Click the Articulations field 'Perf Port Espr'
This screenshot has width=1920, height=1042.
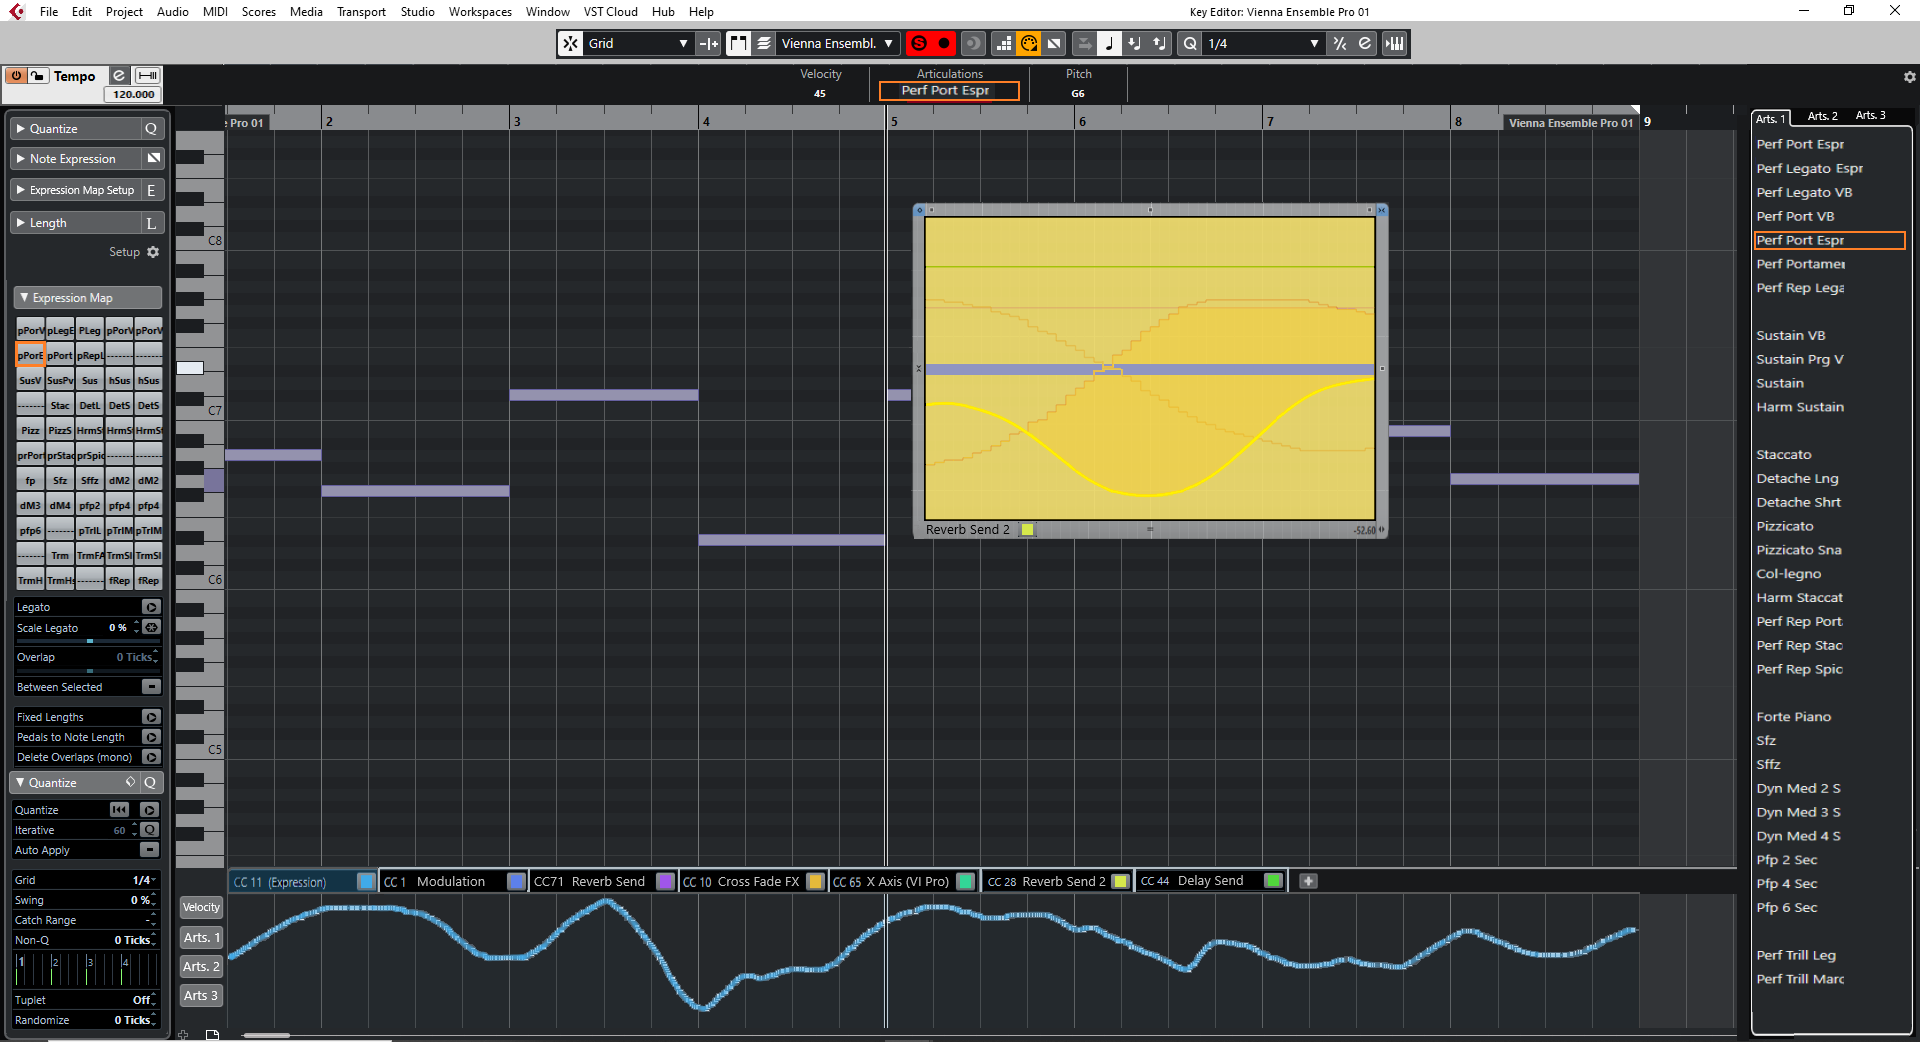[x=949, y=91]
